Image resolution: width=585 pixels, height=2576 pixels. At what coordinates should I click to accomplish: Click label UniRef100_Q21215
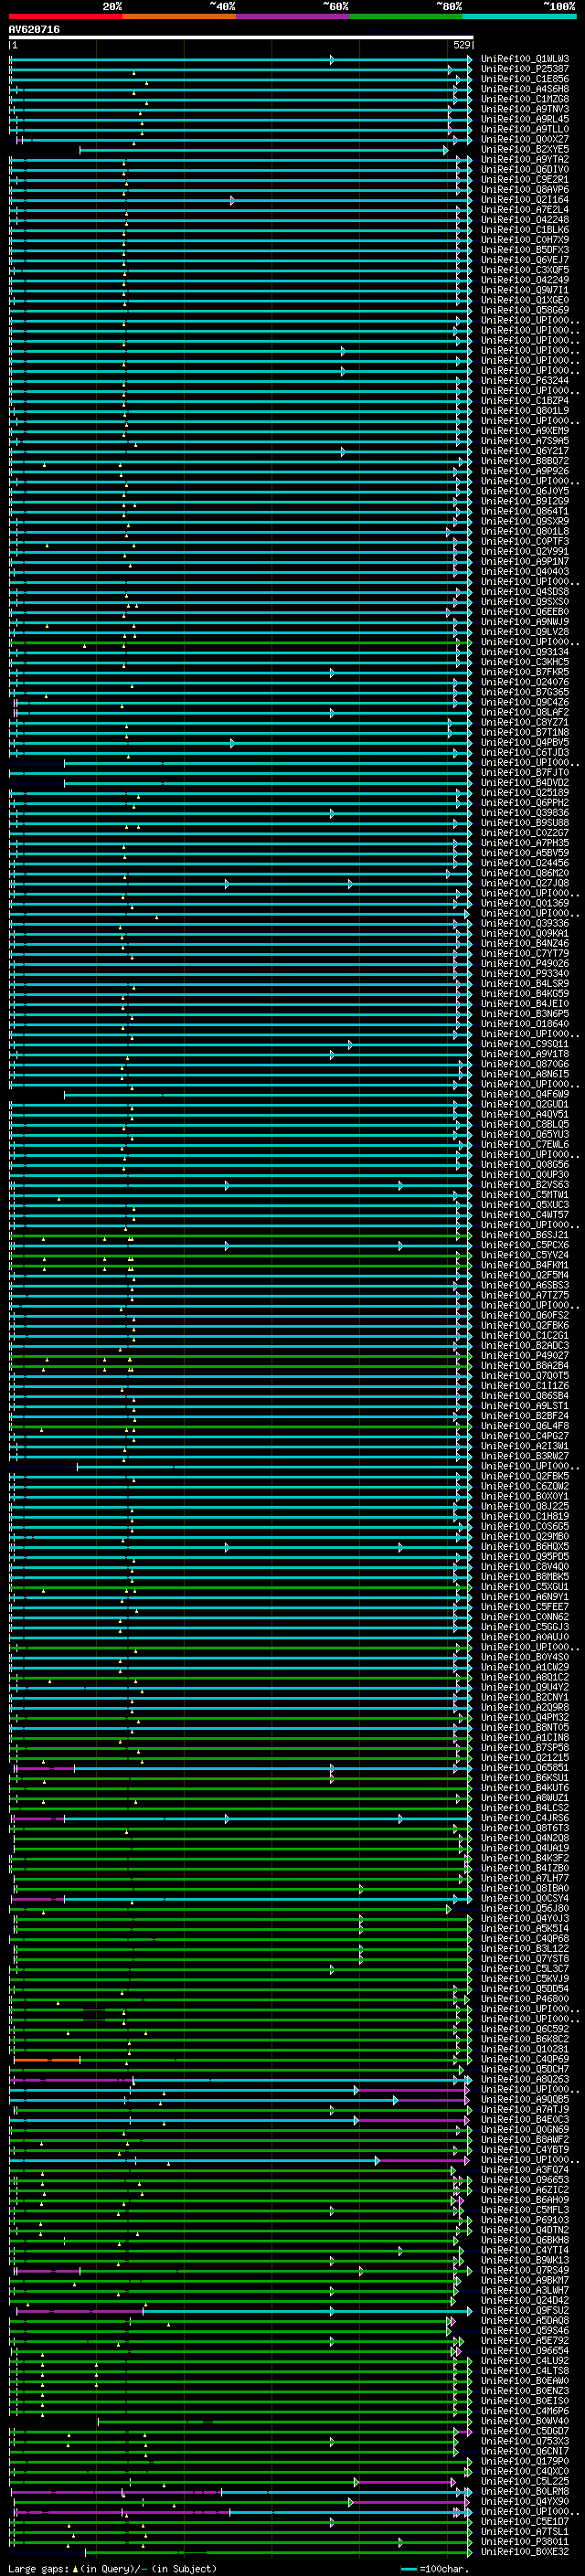pos(525,1758)
